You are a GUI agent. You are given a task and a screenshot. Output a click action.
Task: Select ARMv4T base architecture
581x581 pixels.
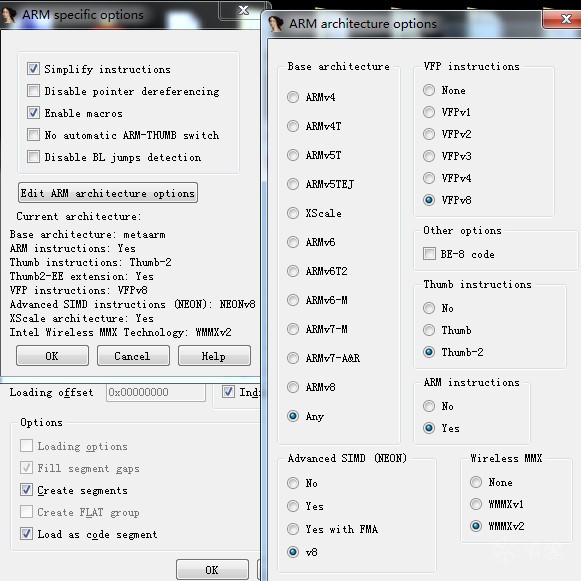point(293,126)
